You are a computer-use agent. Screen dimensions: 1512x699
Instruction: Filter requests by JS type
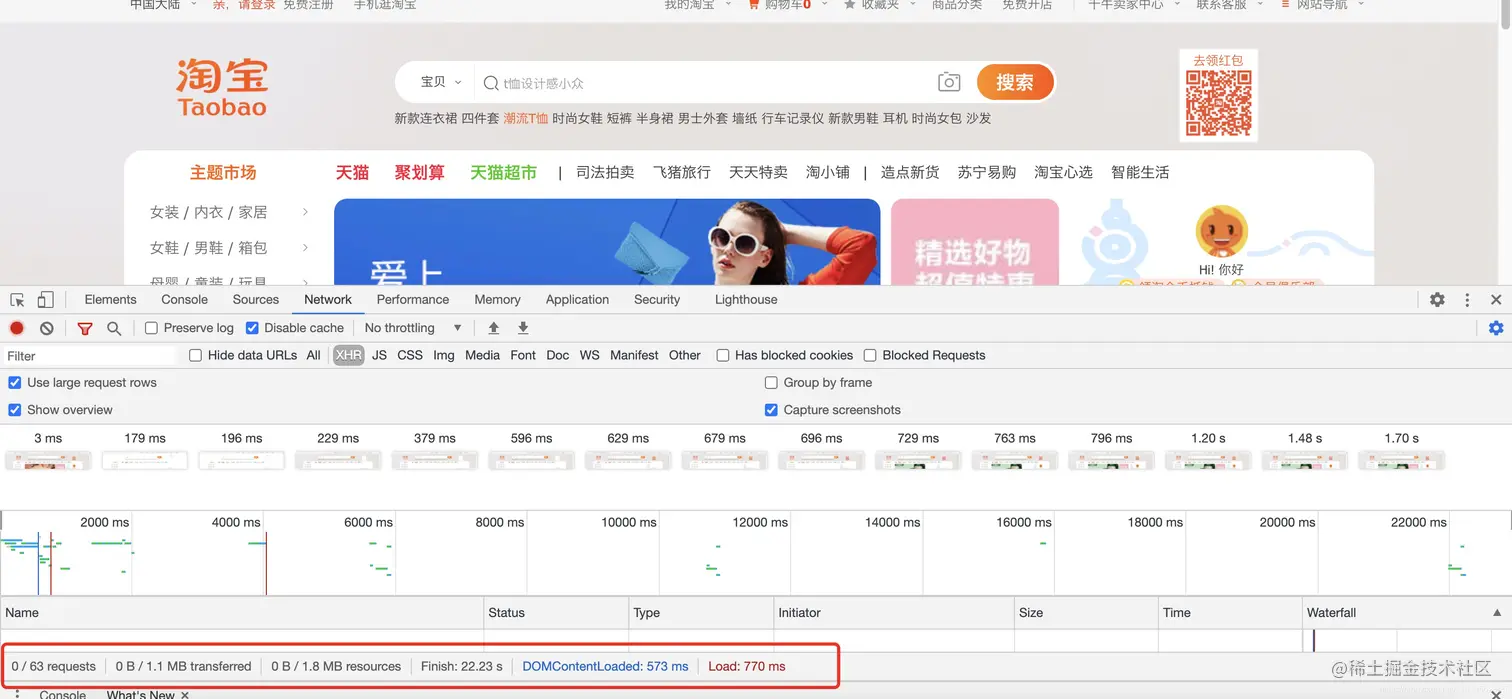[x=379, y=355]
